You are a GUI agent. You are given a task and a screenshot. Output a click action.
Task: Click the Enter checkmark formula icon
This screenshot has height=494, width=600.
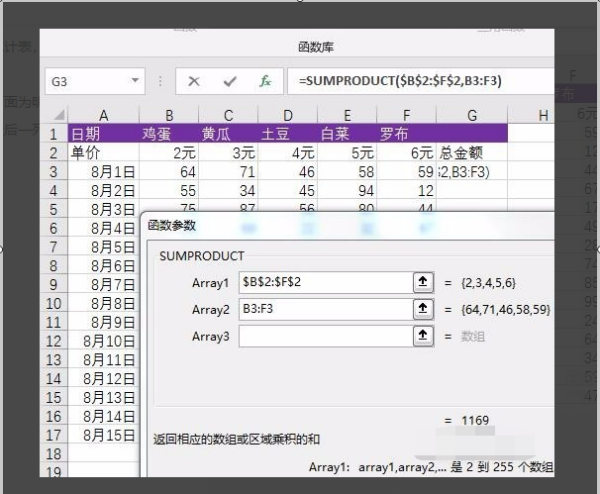tap(230, 81)
